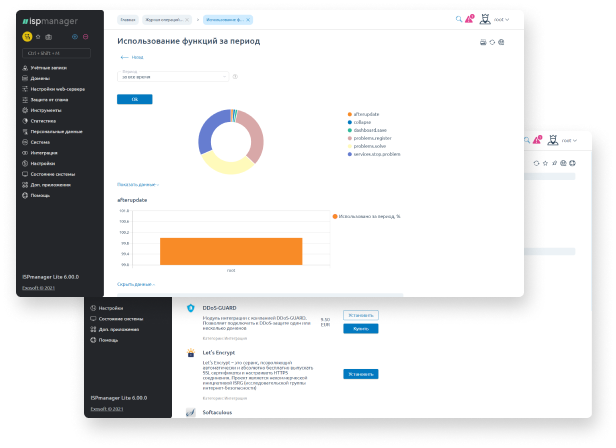Click the briefcase icon in sidebar header
Image resolution: width=616 pixels, height=448 pixels.
coord(49,37)
